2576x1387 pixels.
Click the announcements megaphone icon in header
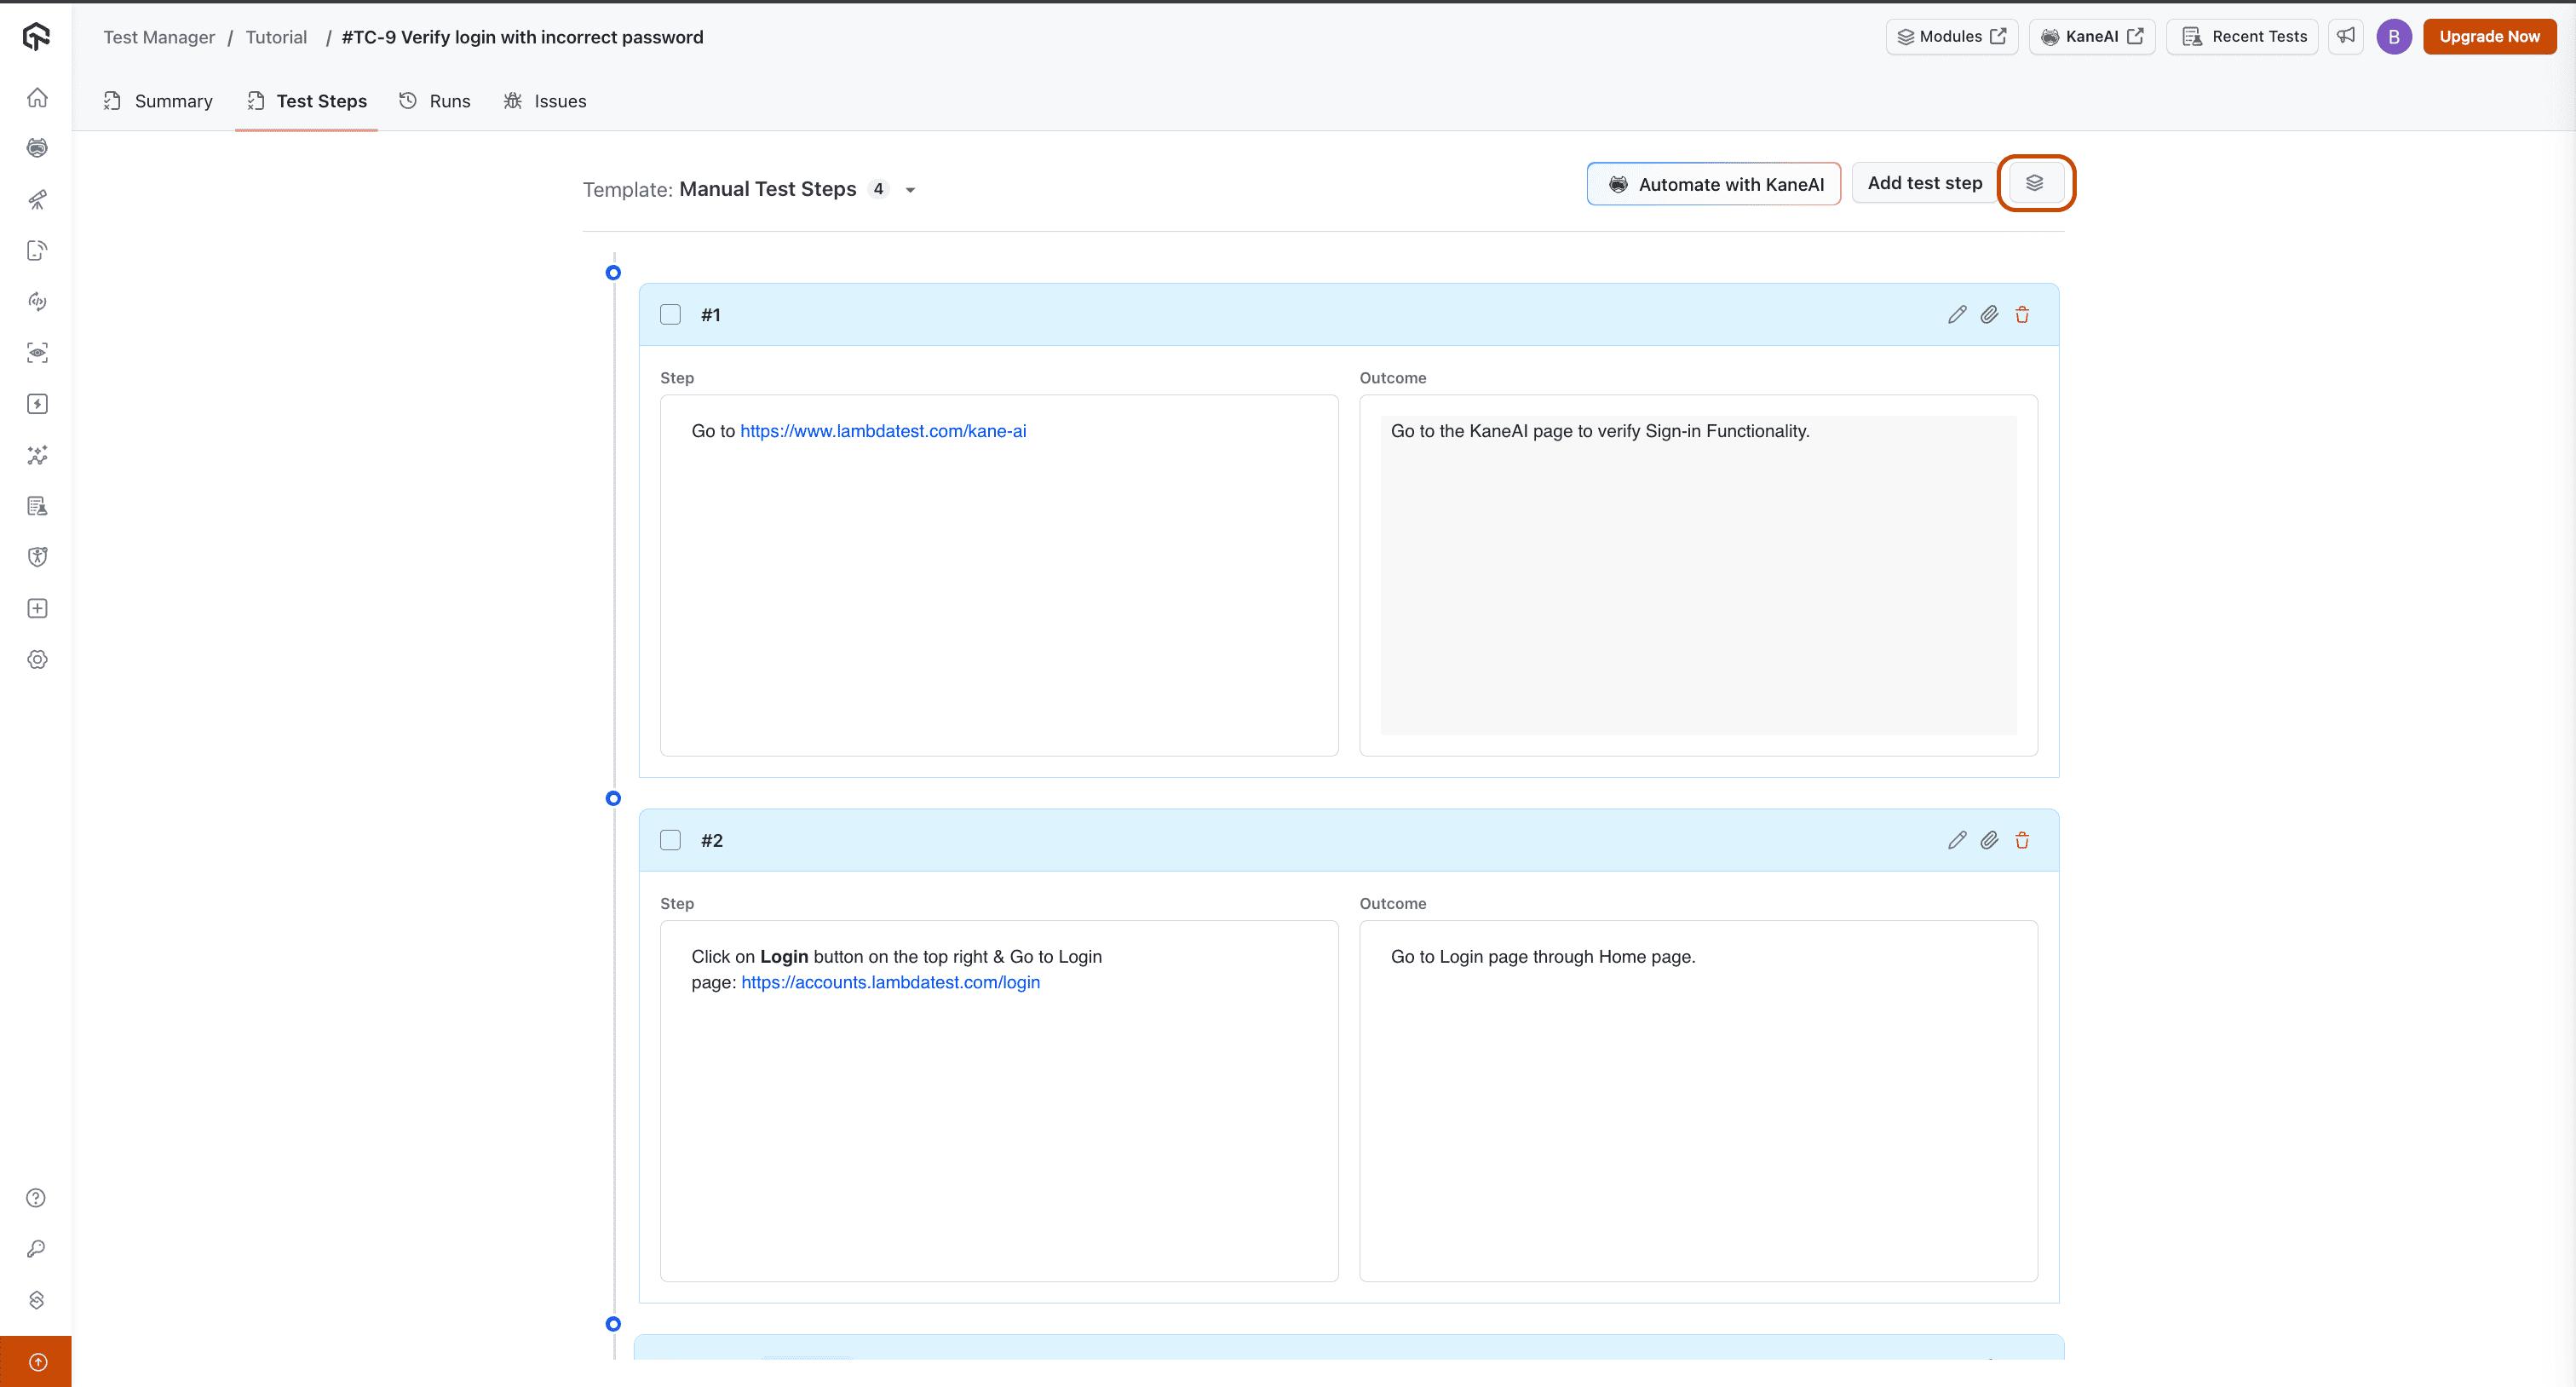click(x=2345, y=36)
